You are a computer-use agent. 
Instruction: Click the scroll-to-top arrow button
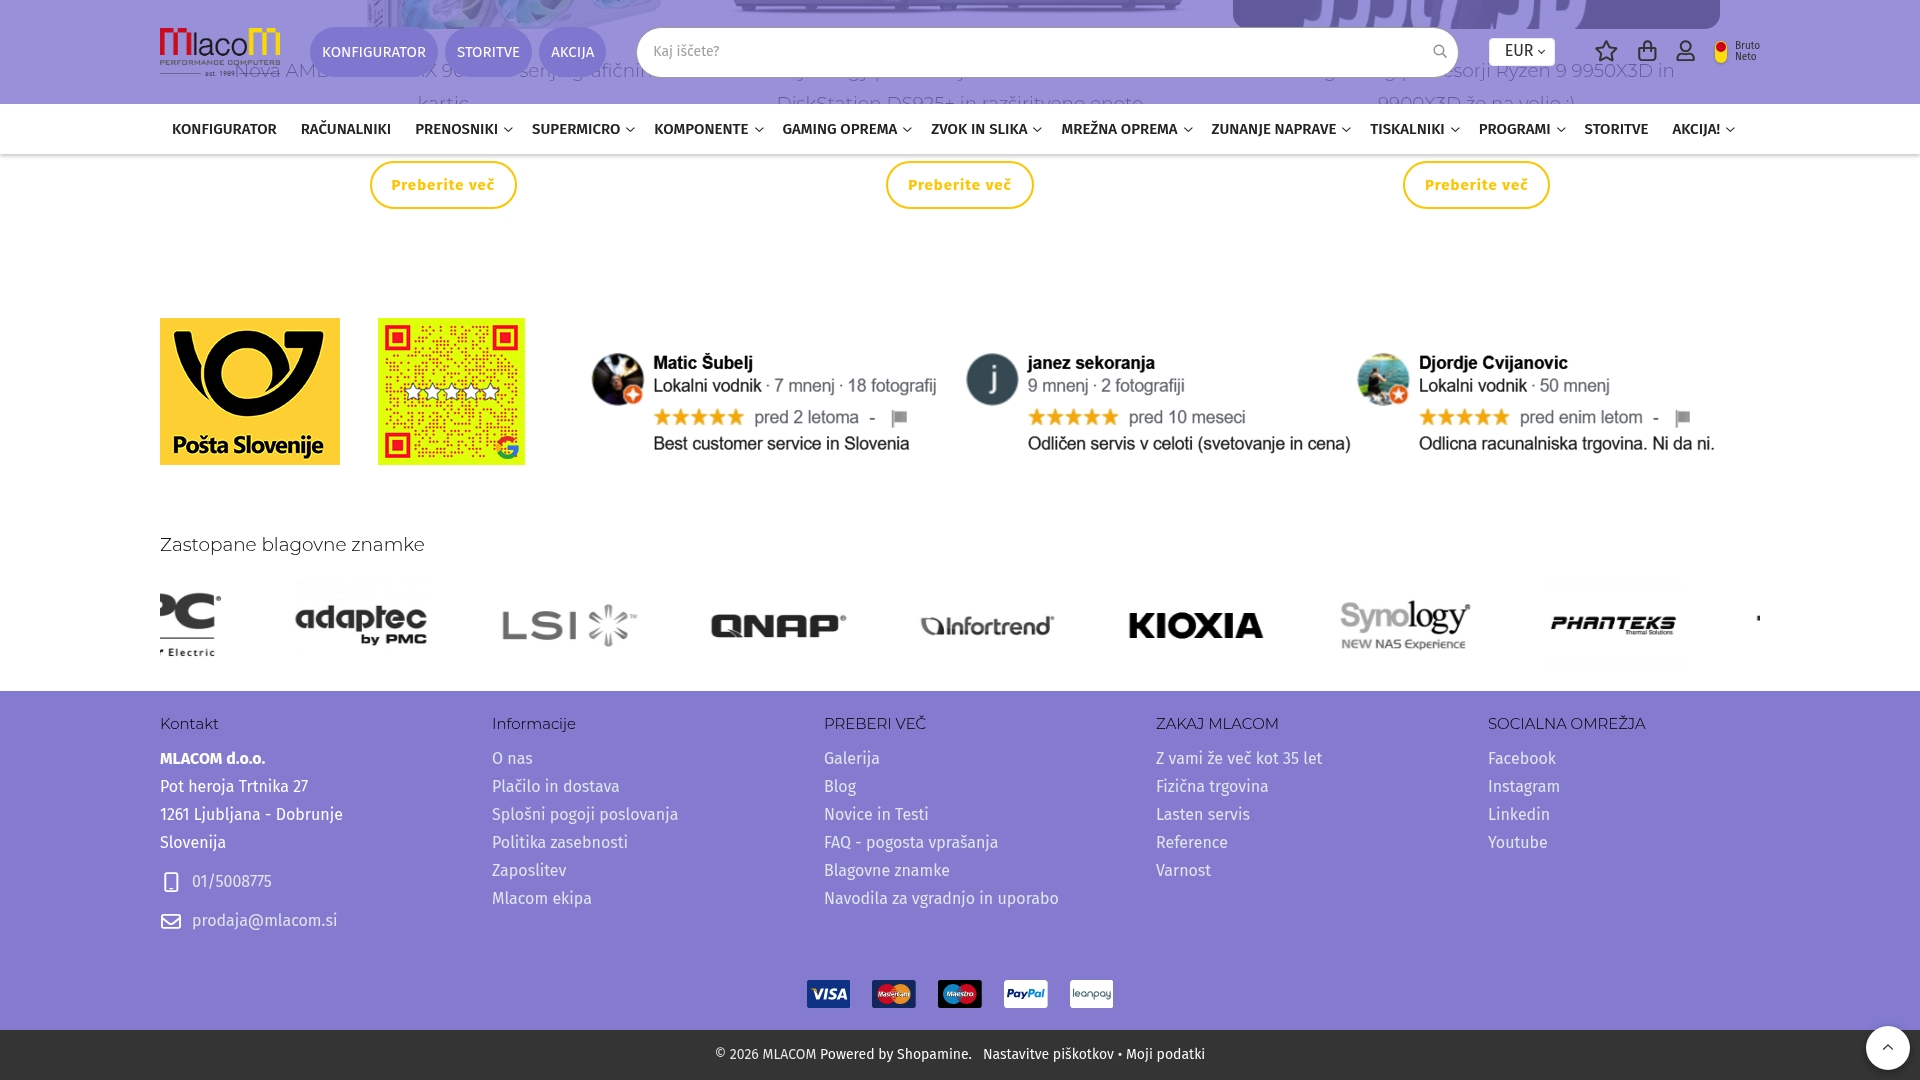pos(1888,1048)
